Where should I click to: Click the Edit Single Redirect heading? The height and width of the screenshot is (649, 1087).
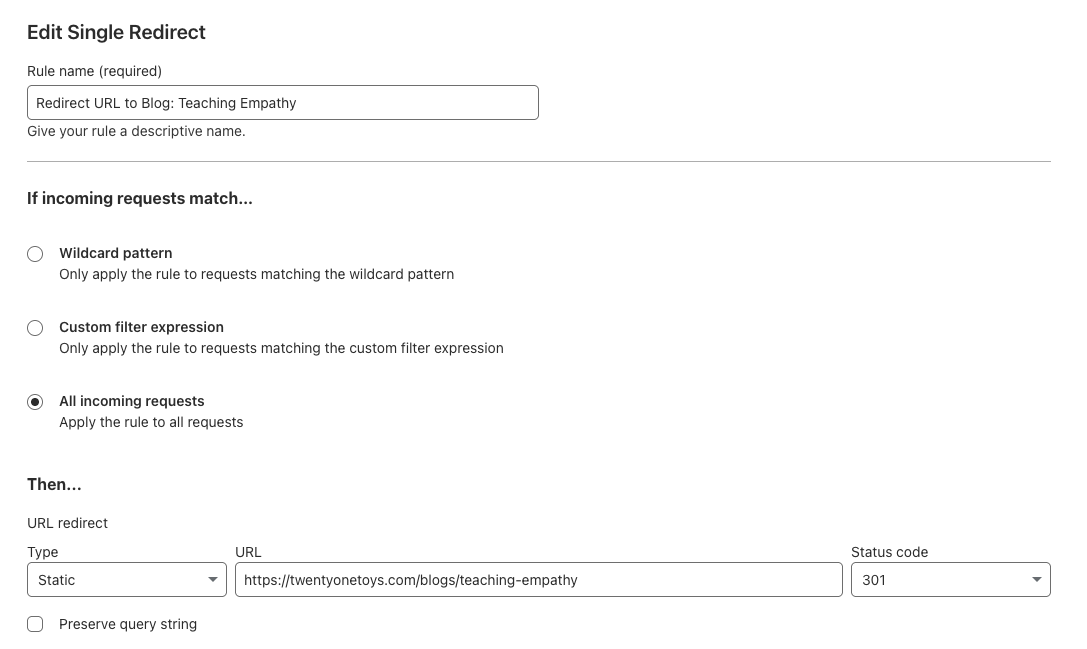116,33
